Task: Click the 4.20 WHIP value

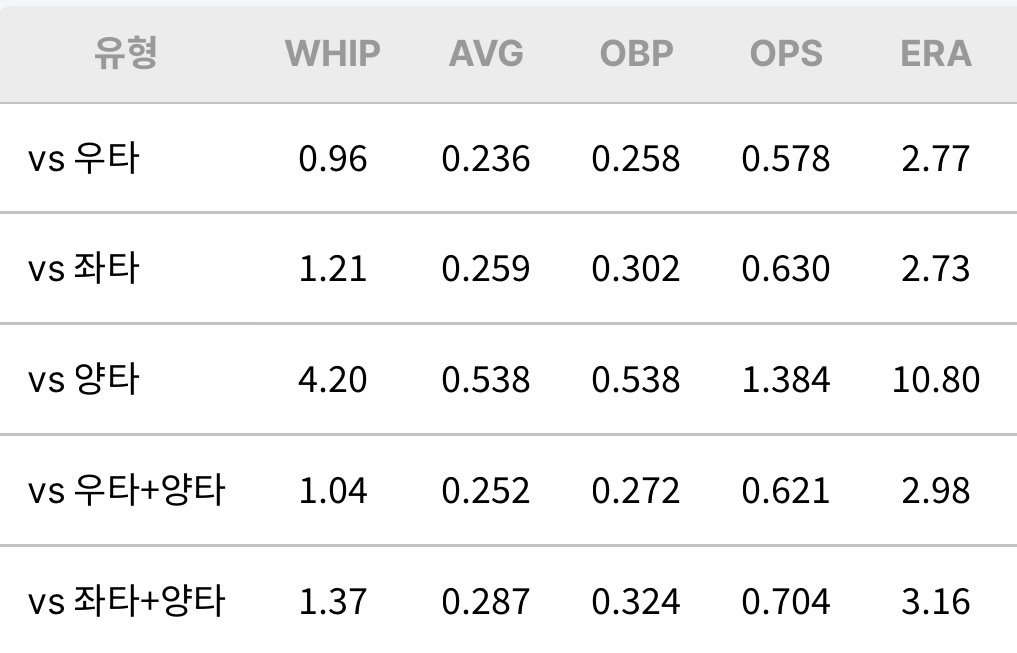Action: click(x=333, y=380)
